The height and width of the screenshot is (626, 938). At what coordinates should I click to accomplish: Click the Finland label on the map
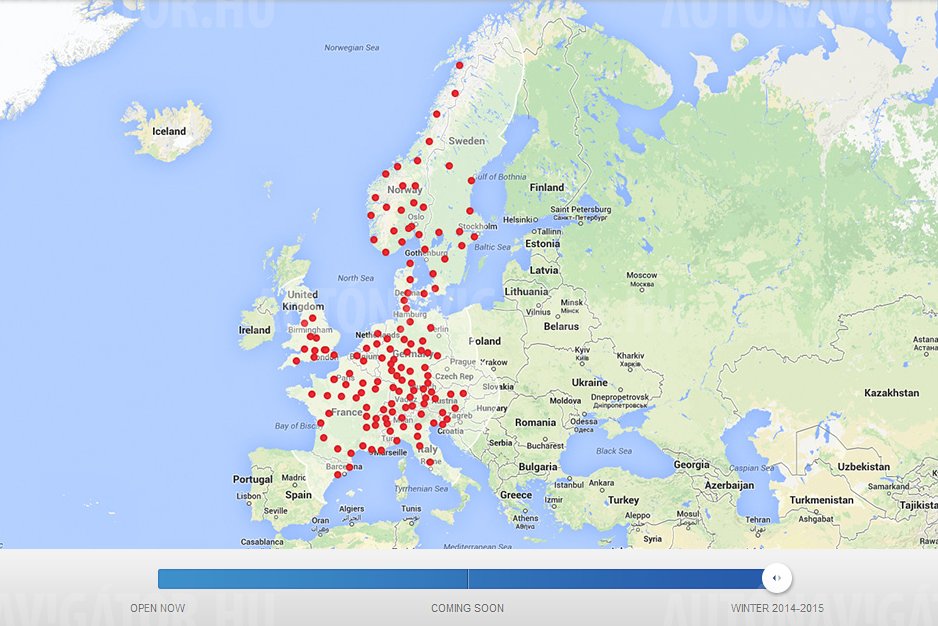(547, 187)
